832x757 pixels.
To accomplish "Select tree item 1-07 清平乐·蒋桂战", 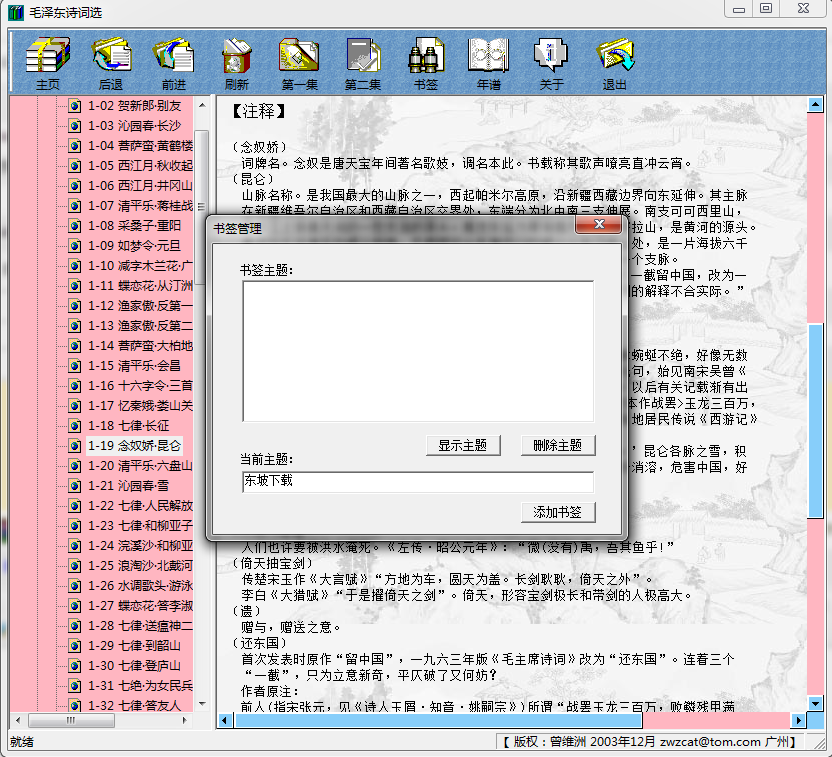I will coord(140,206).
